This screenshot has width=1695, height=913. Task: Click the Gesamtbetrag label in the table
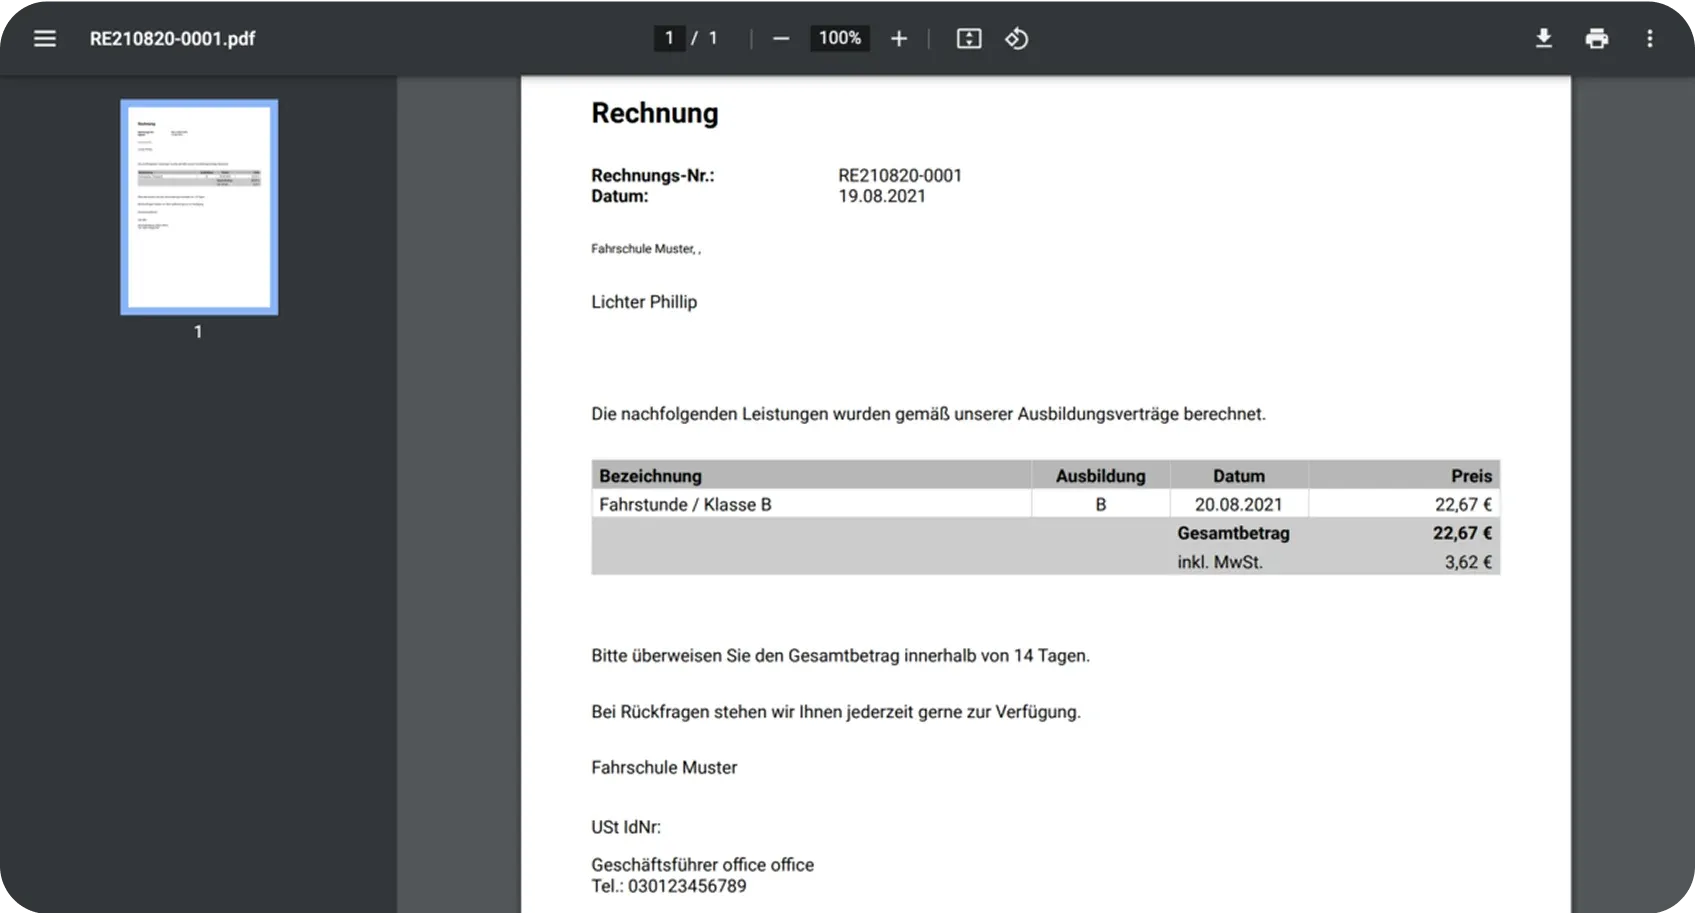click(1233, 534)
